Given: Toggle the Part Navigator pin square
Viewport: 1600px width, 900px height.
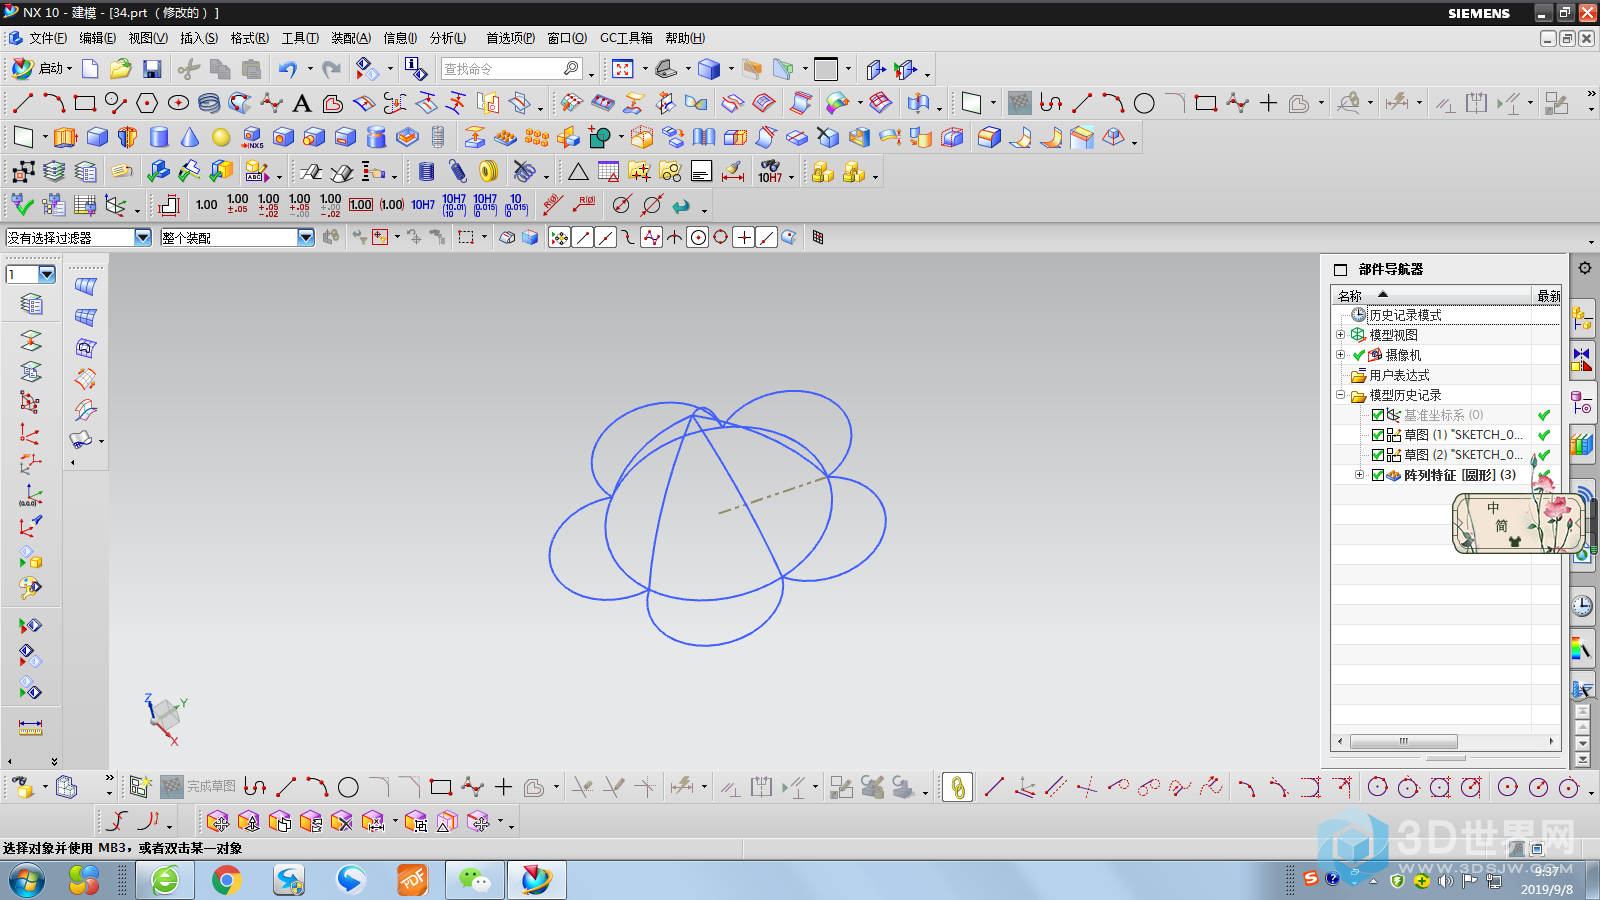Looking at the screenshot, I should [x=1341, y=269].
